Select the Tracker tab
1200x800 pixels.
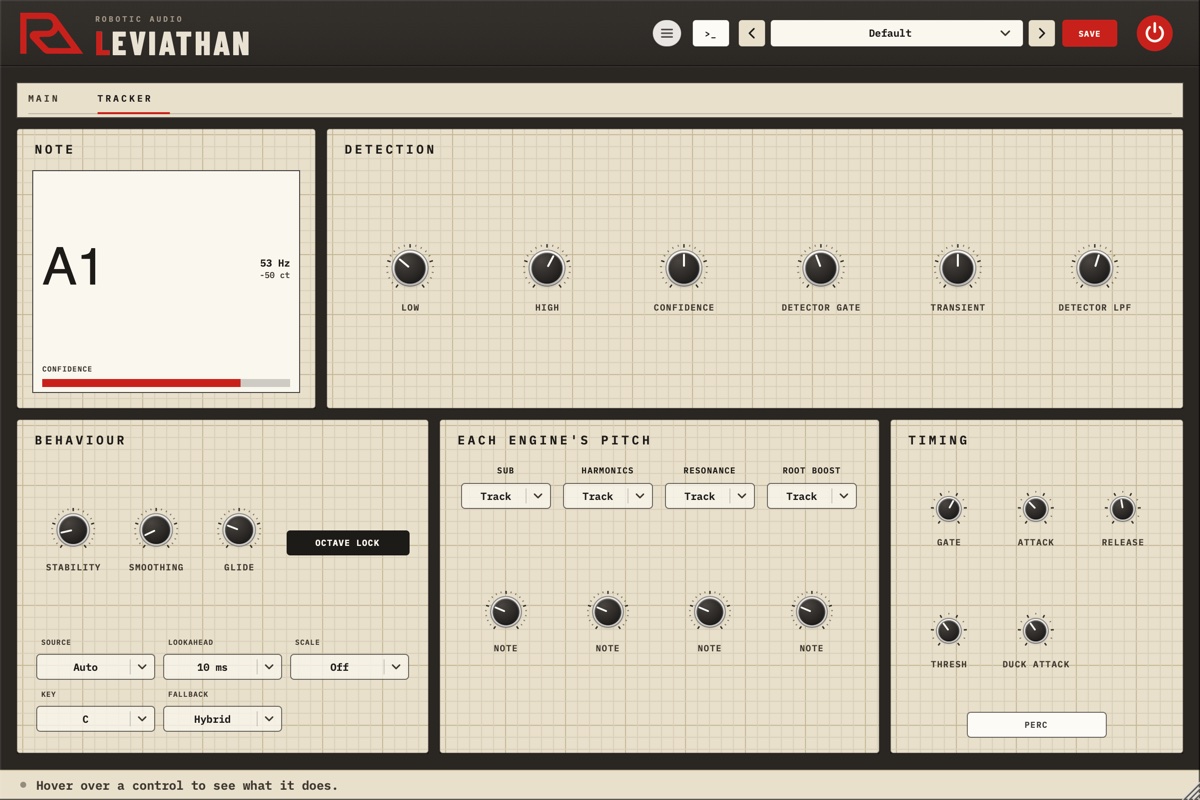125,99
